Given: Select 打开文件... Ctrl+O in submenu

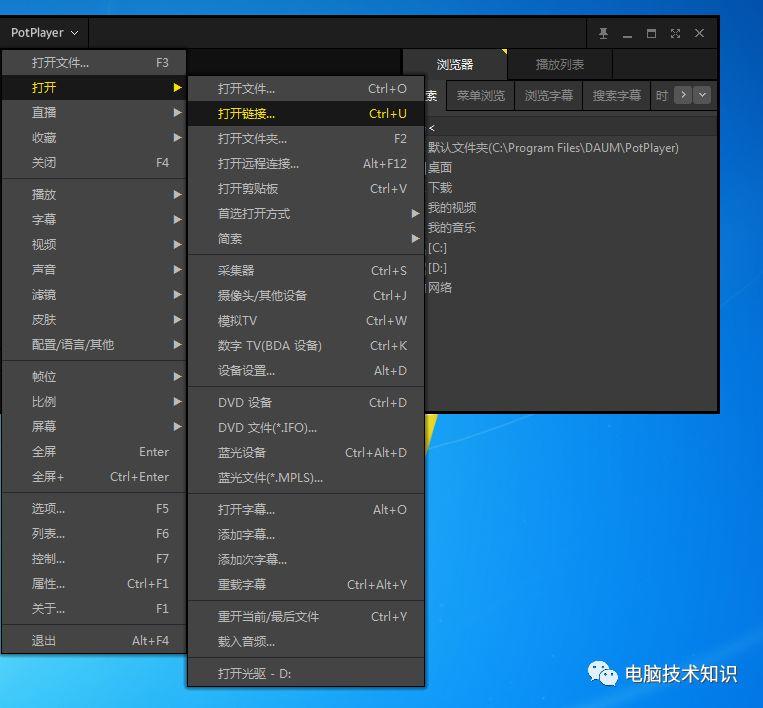Looking at the screenshot, I should 306,89.
